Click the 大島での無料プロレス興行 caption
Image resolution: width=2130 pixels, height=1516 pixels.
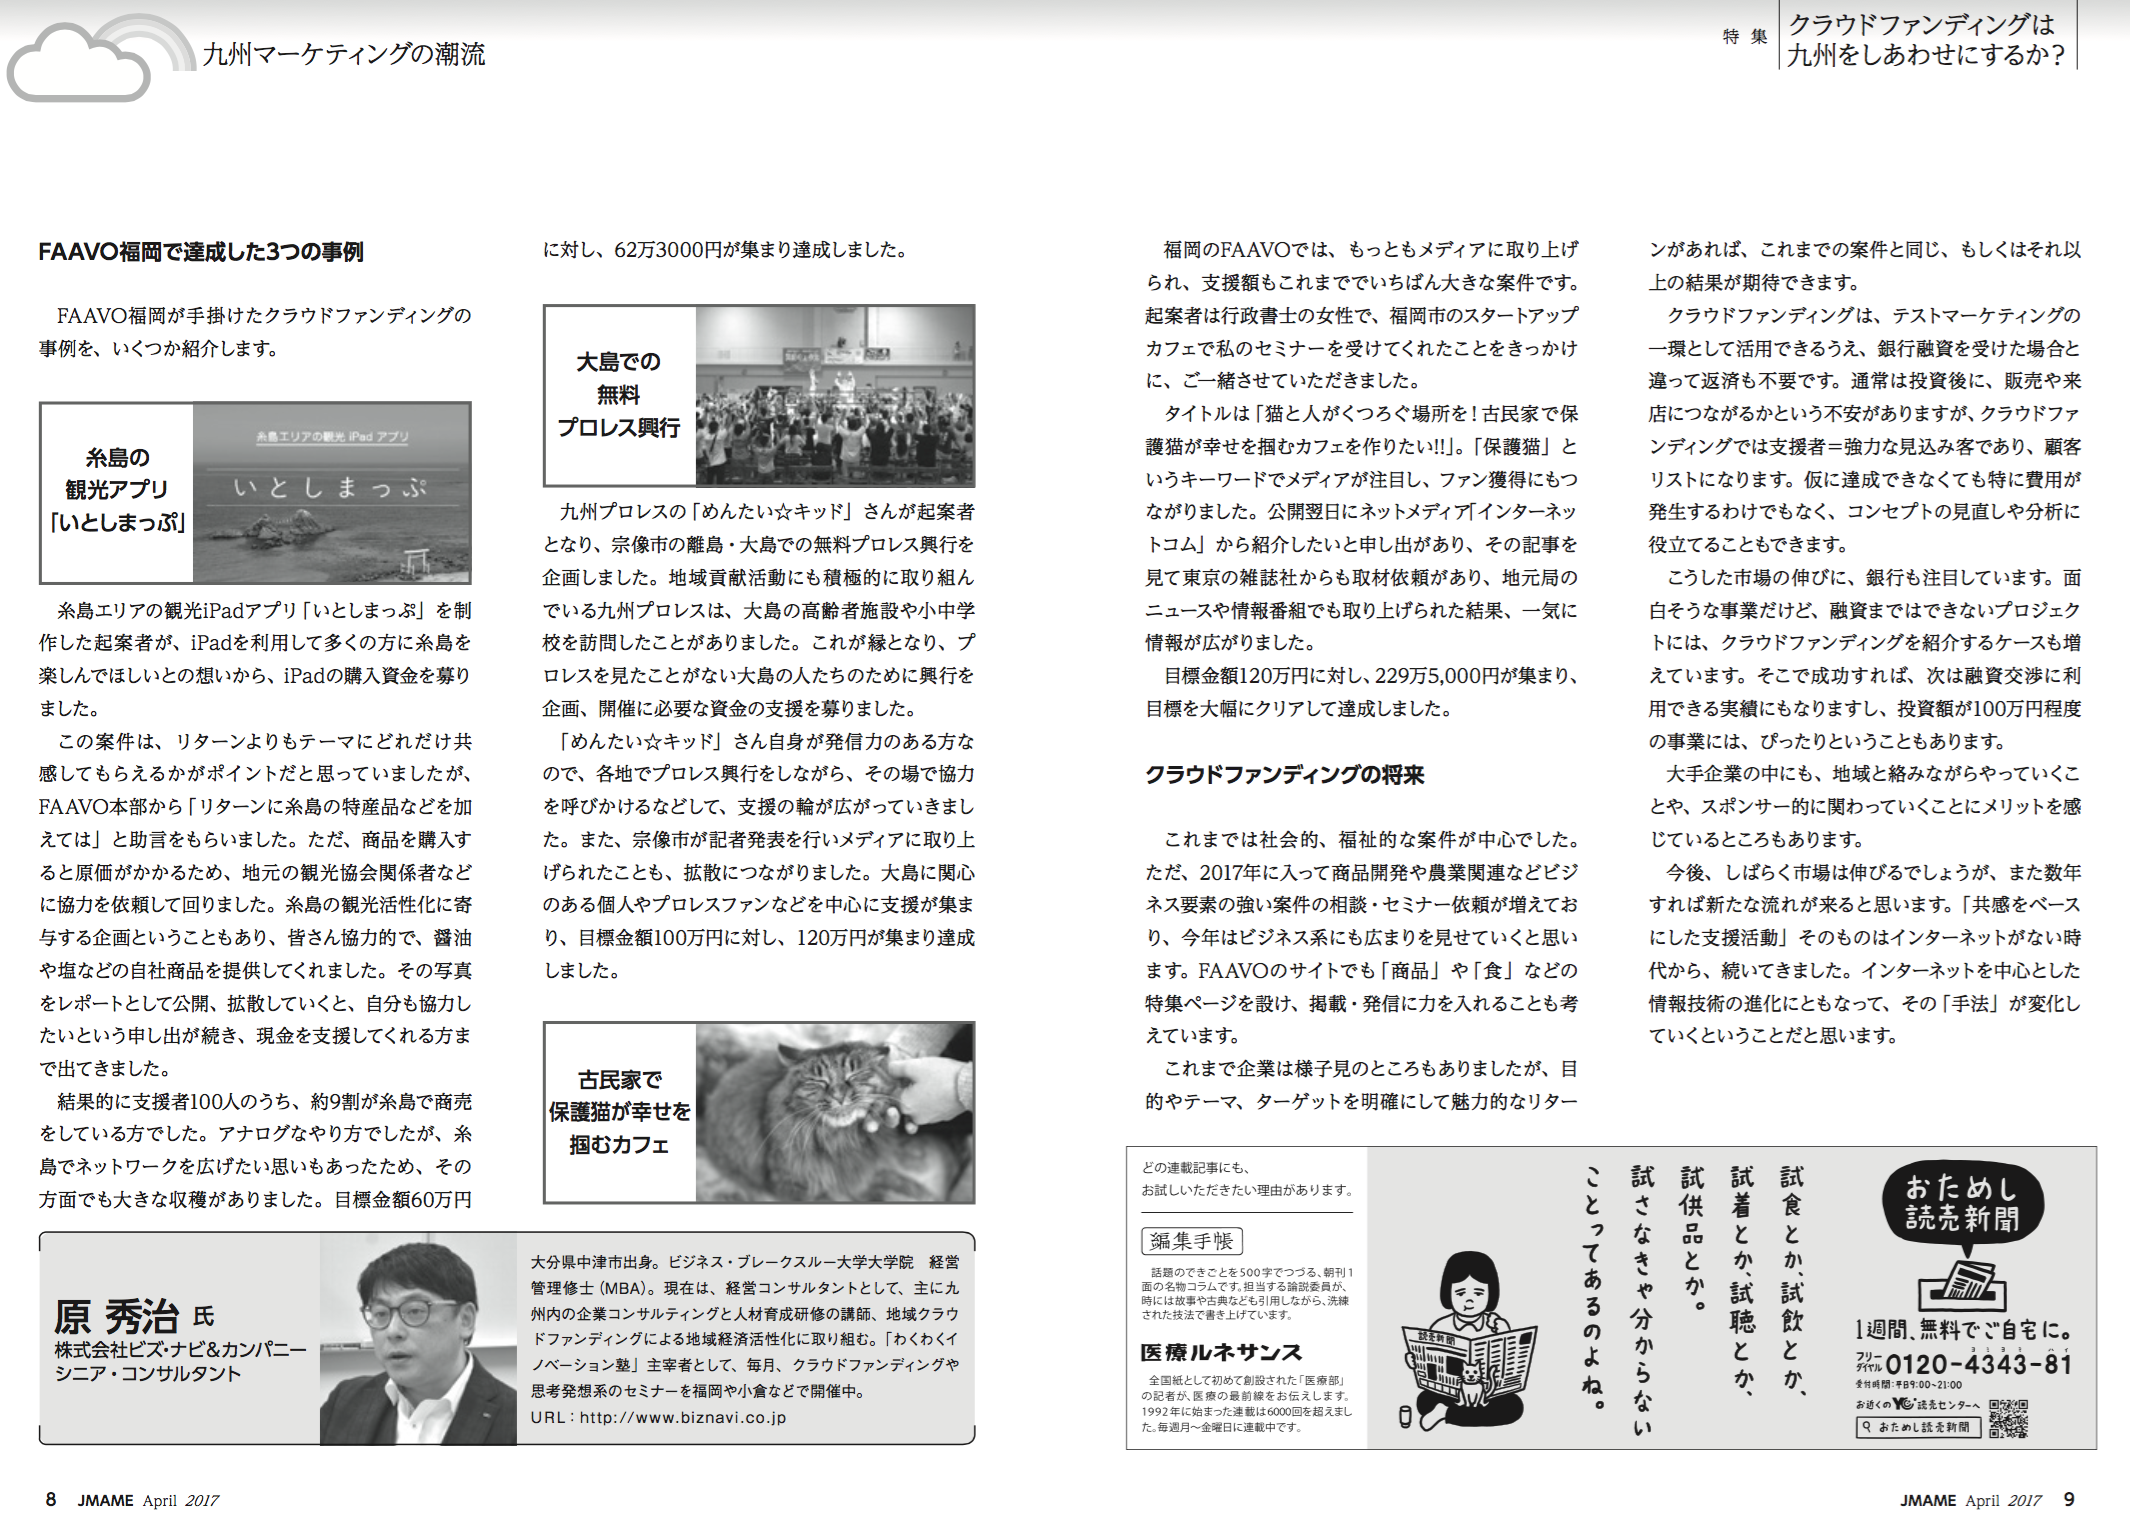pyautogui.click(x=619, y=395)
